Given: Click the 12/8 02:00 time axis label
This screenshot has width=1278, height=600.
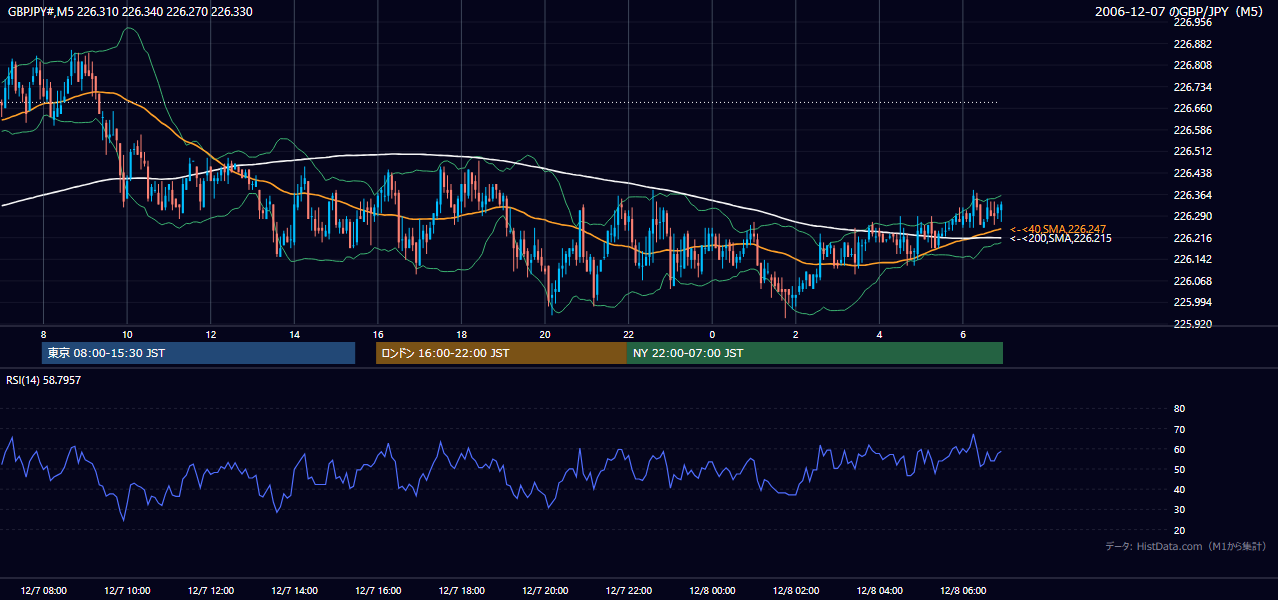Looking at the screenshot, I should [x=796, y=591].
